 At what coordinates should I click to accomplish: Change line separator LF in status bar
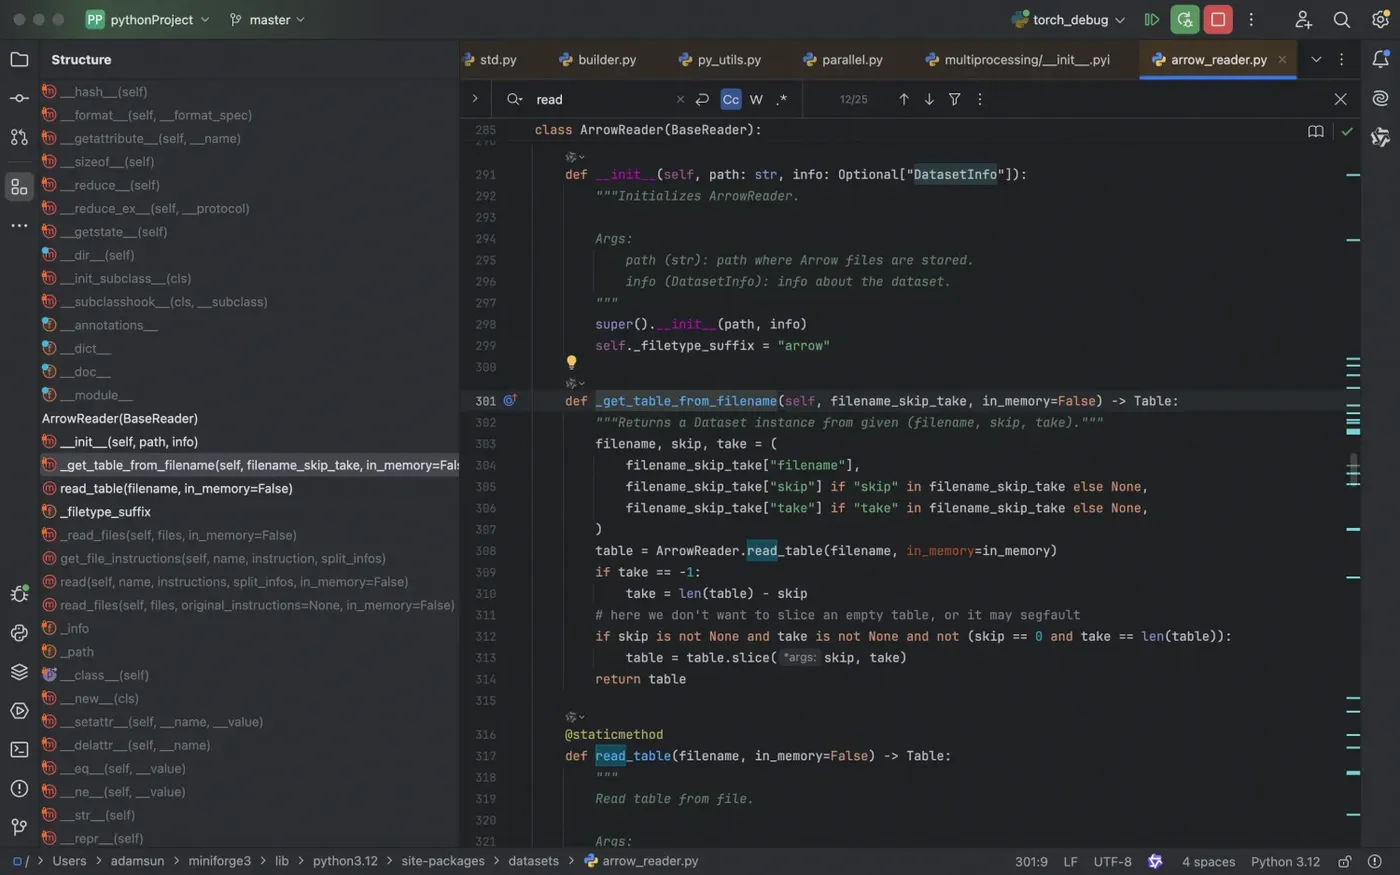click(x=1070, y=861)
